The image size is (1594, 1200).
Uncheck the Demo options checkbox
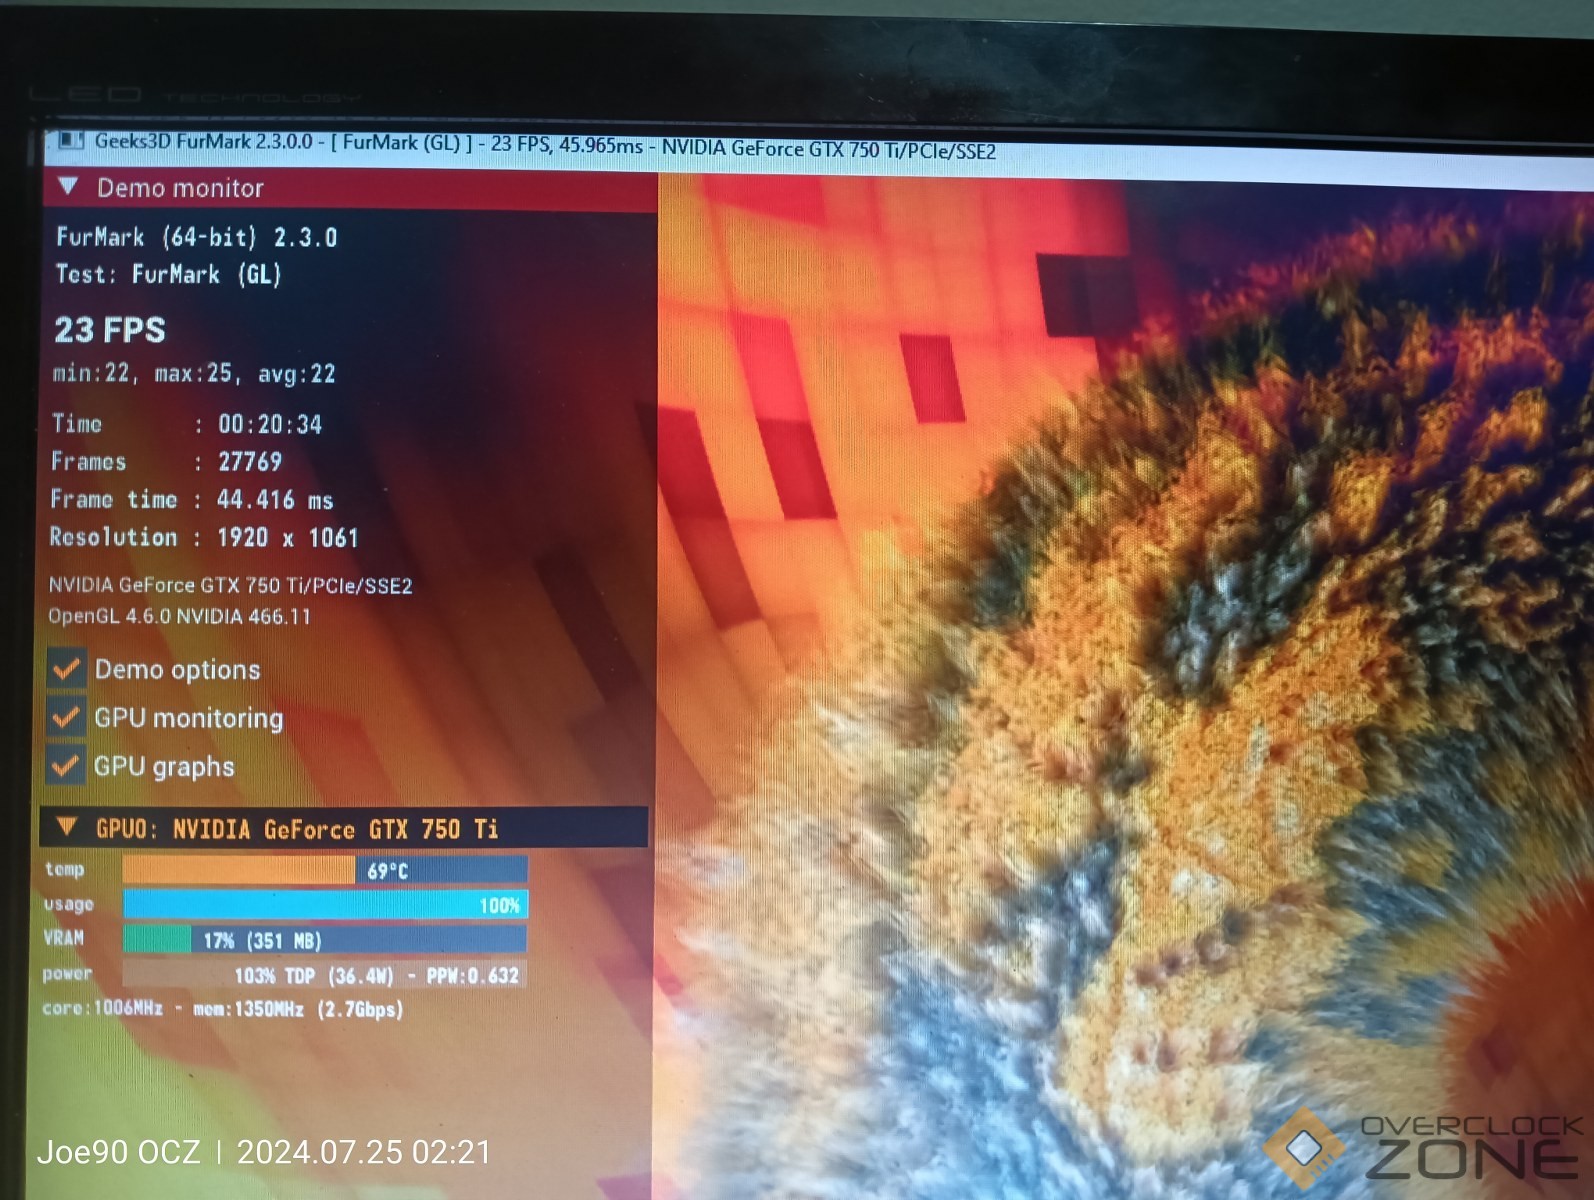tap(66, 668)
